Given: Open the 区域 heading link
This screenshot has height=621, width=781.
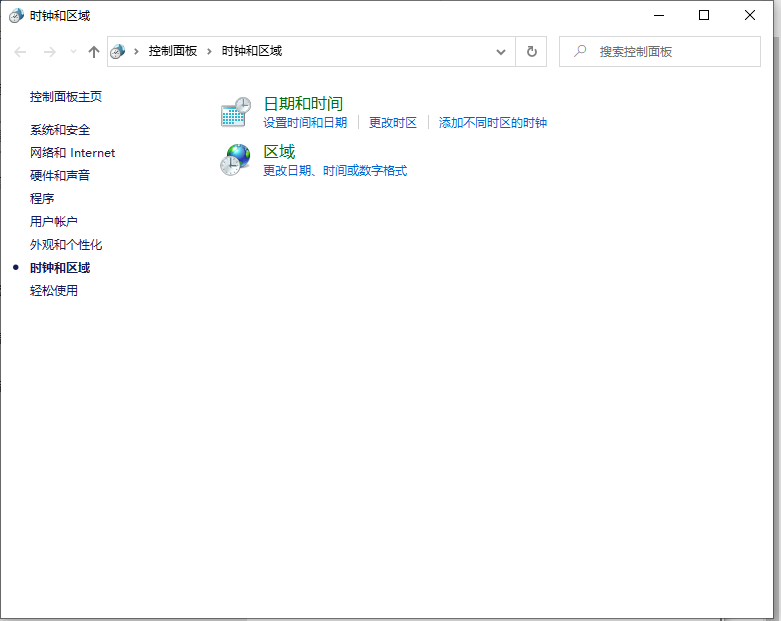Looking at the screenshot, I should click(x=279, y=151).
